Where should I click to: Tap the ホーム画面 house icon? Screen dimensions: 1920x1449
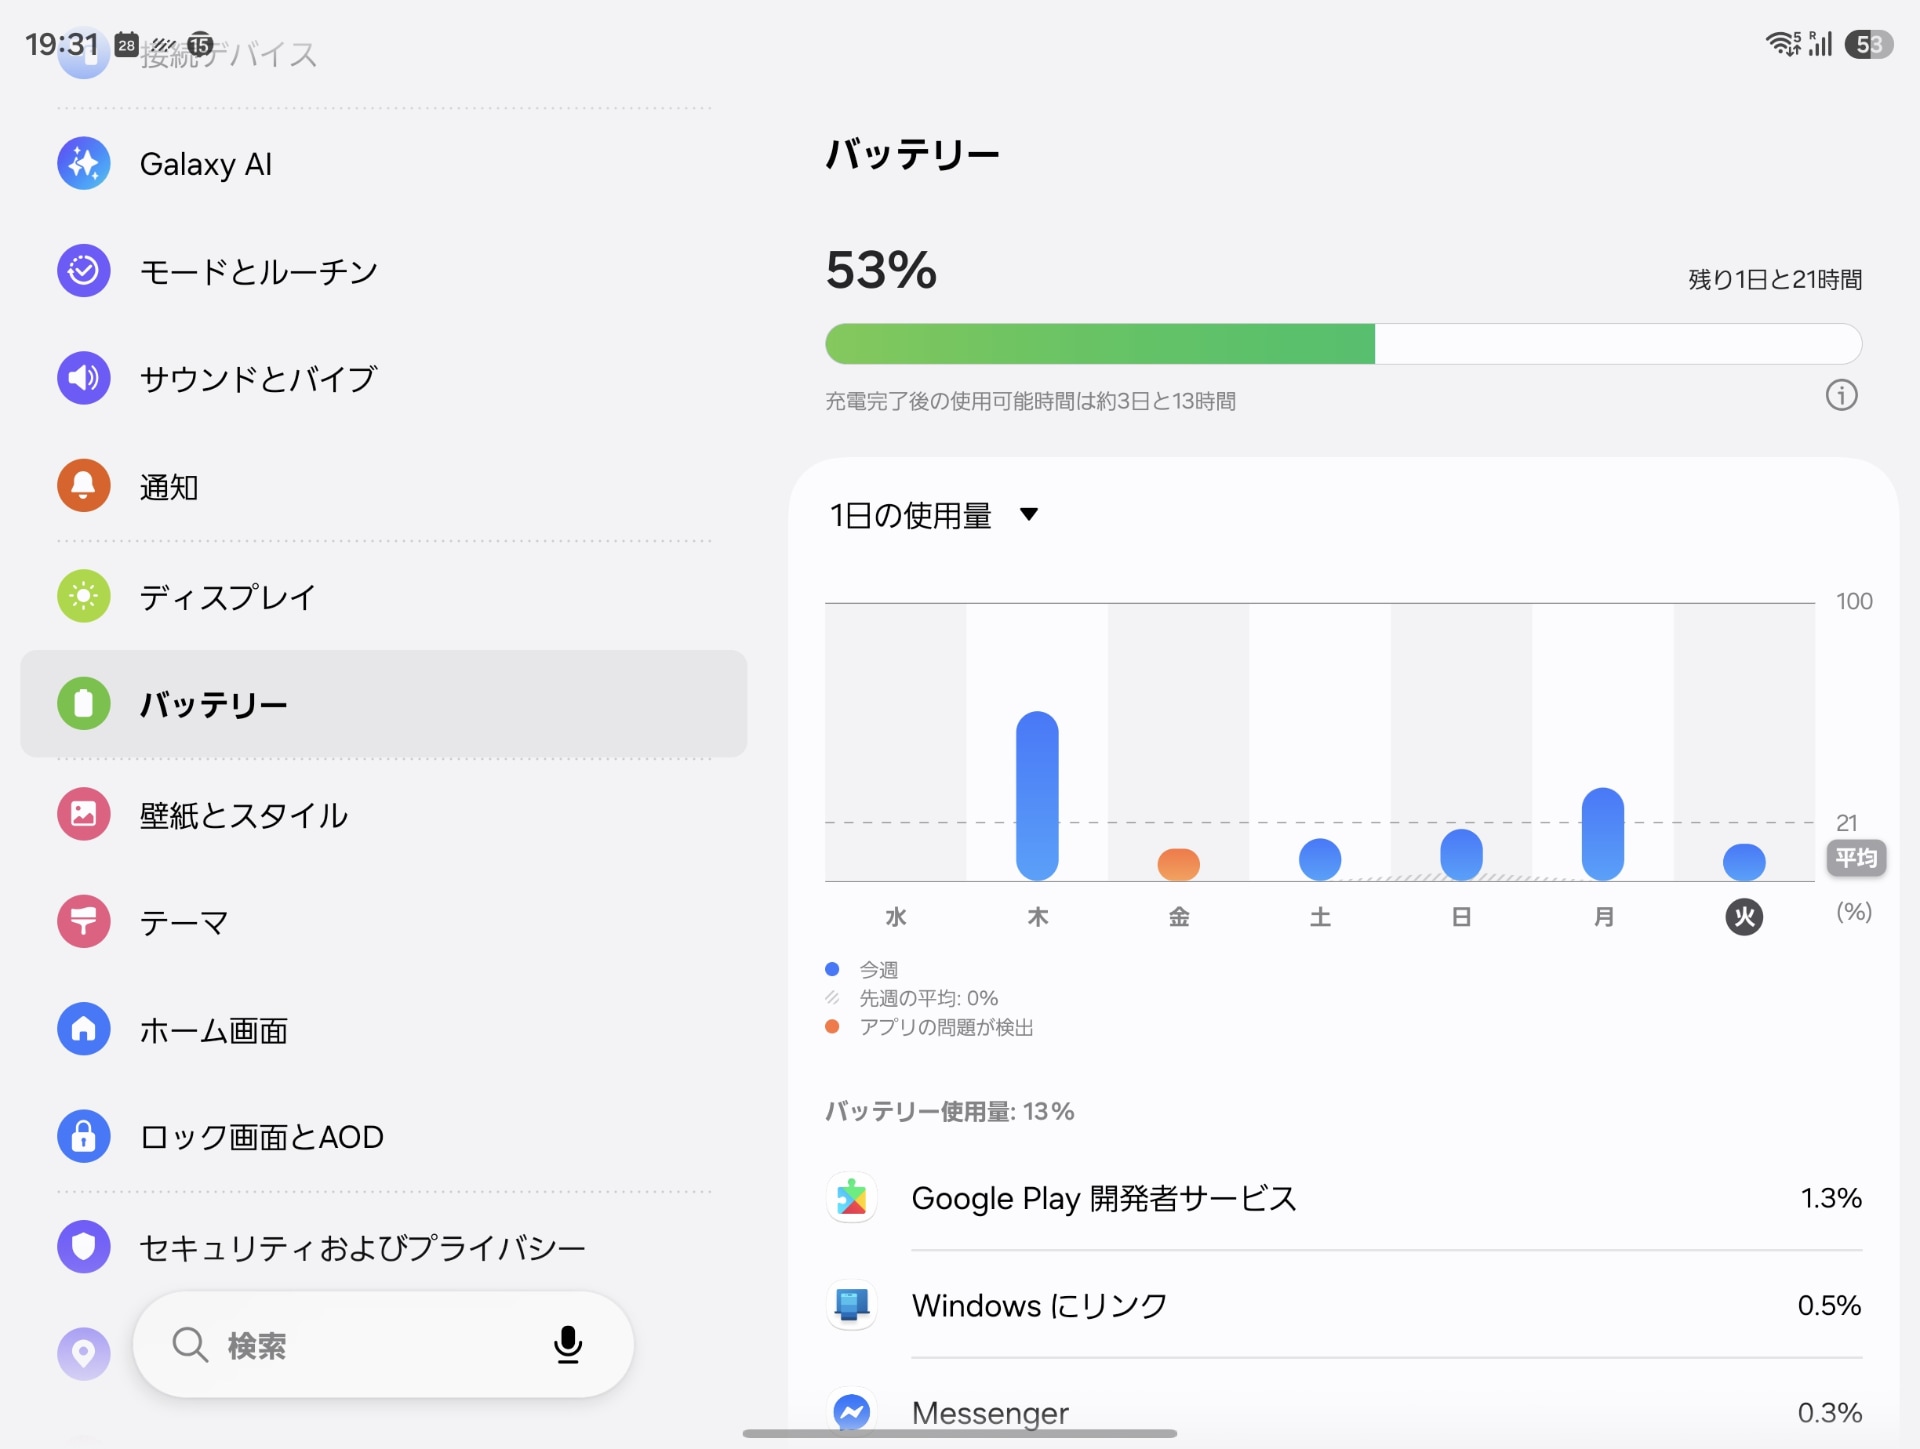[84, 1029]
